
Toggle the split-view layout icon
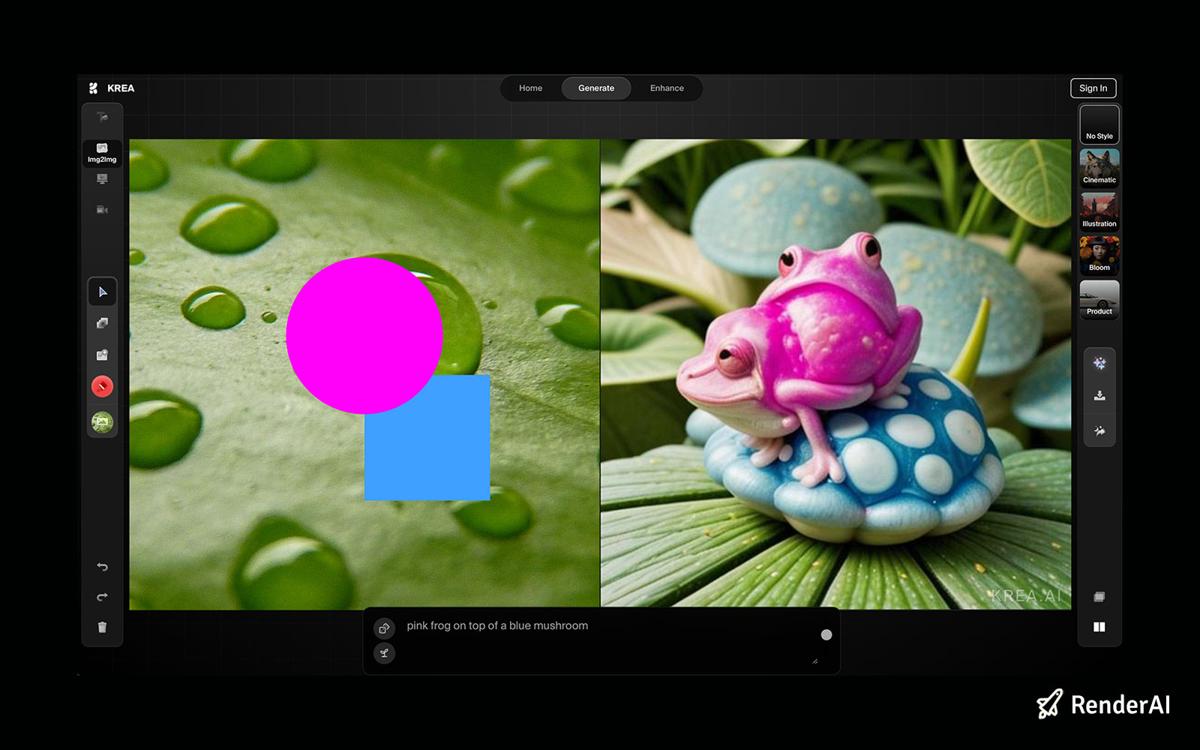click(1099, 627)
